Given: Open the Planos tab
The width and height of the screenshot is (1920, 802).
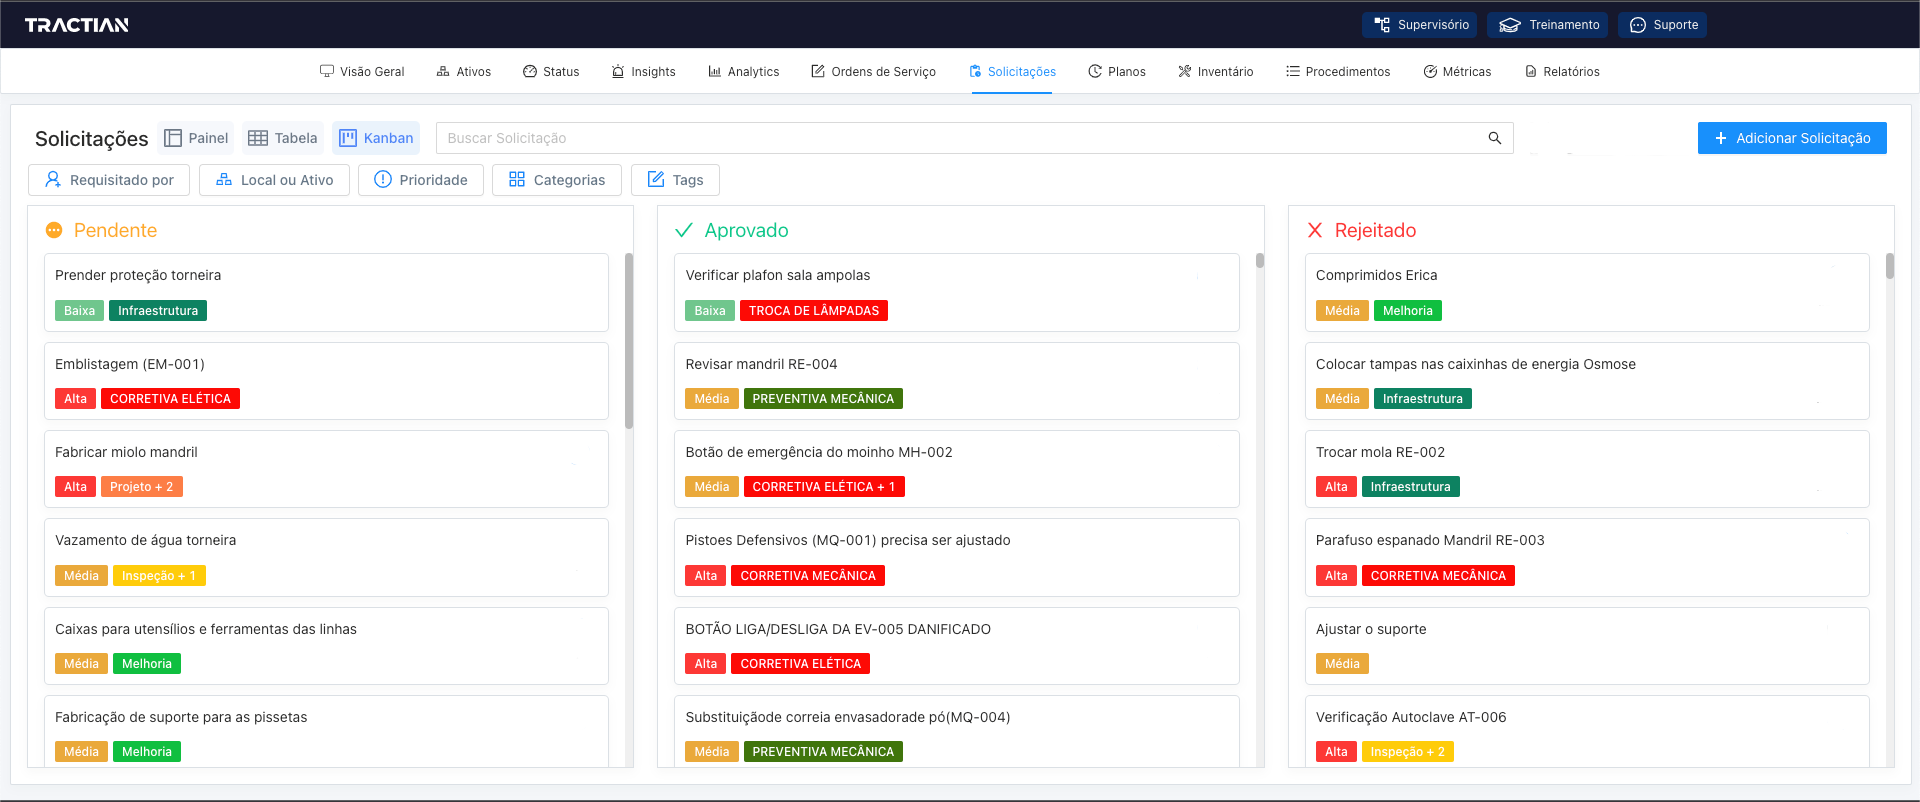Looking at the screenshot, I should (1117, 72).
